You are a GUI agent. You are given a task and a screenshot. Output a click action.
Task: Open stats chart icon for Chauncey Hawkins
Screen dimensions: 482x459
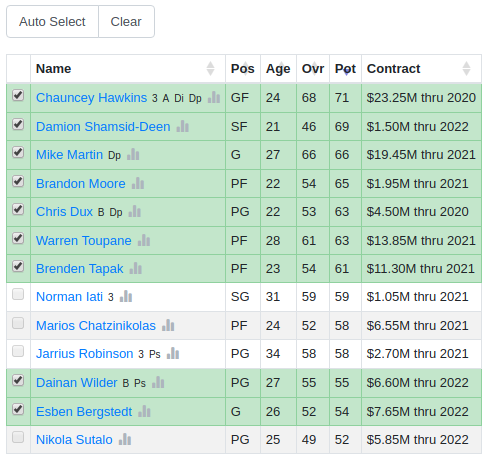click(214, 97)
